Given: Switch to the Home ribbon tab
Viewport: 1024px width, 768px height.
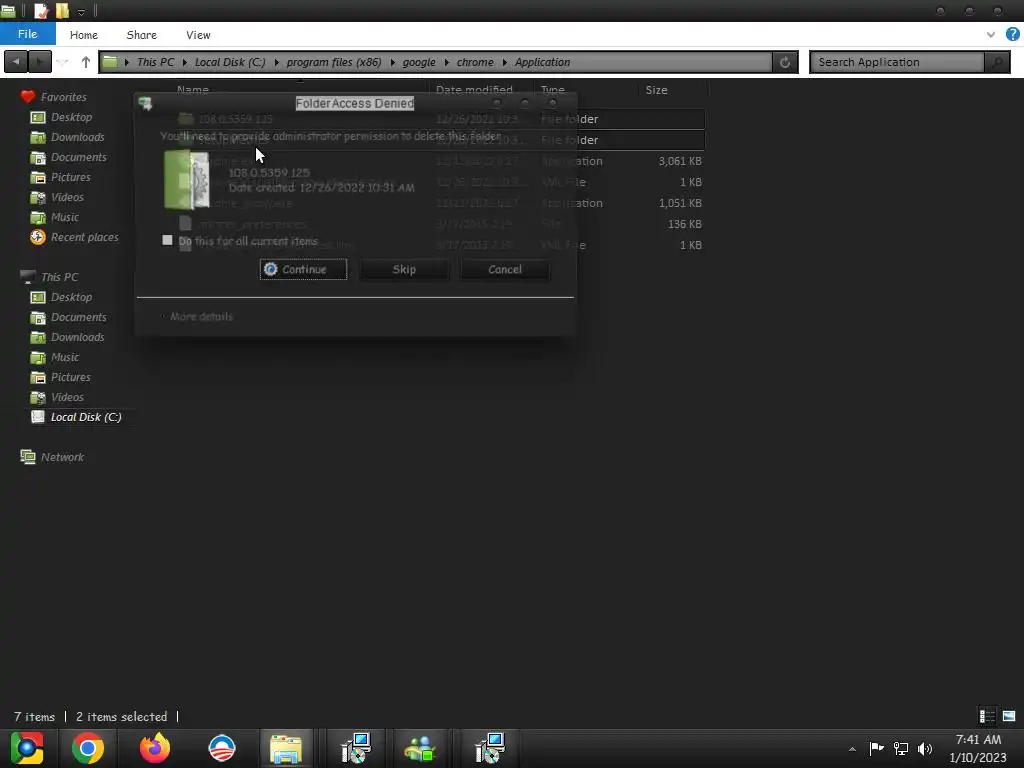Looking at the screenshot, I should 84,35.
